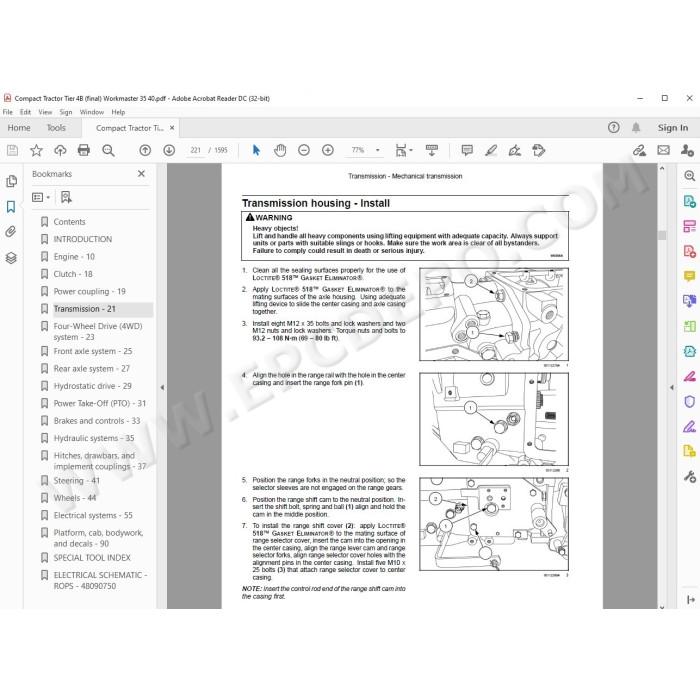Open the Help menu
Image resolution: width=700 pixels, height=700 pixels.
118,112
